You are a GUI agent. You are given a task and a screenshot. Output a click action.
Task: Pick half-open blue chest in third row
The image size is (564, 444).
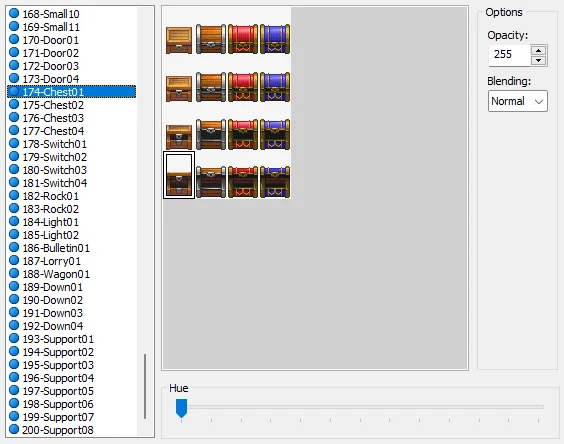pos(275,135)
